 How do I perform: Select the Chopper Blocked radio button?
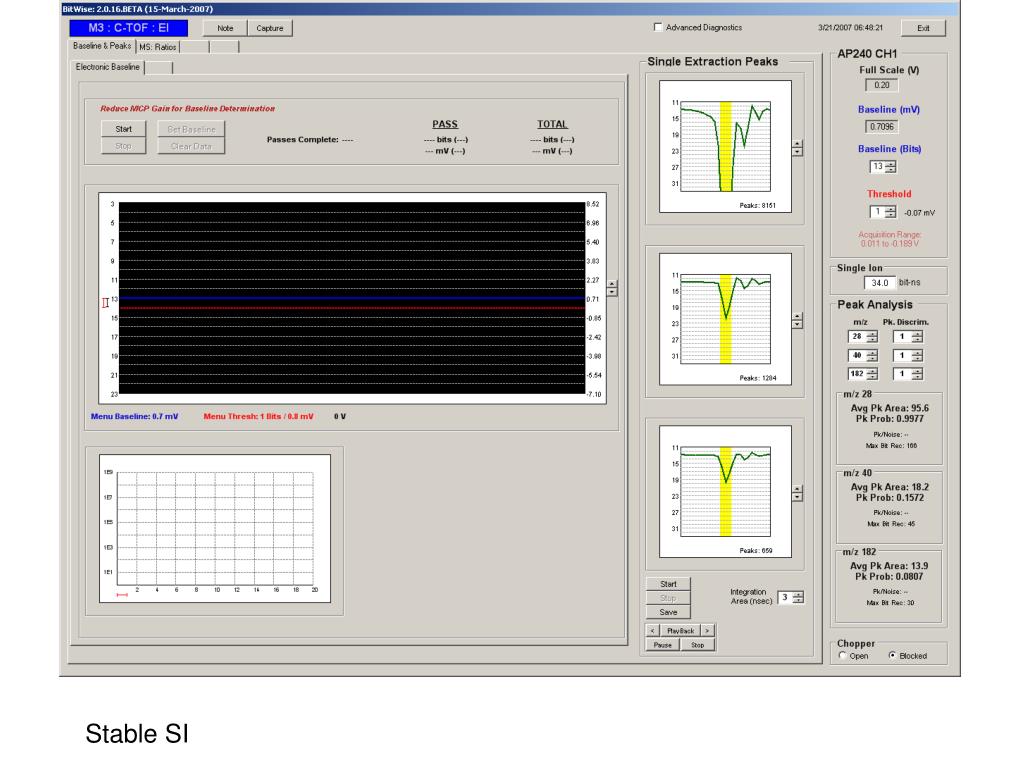click(892, 656)
